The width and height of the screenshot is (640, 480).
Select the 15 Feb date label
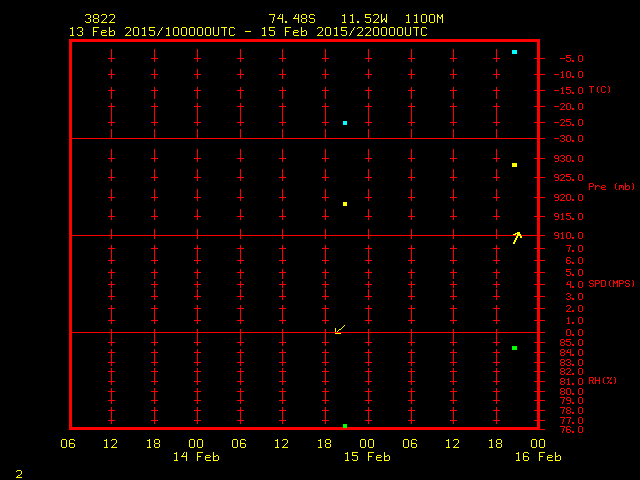[367, 456]
